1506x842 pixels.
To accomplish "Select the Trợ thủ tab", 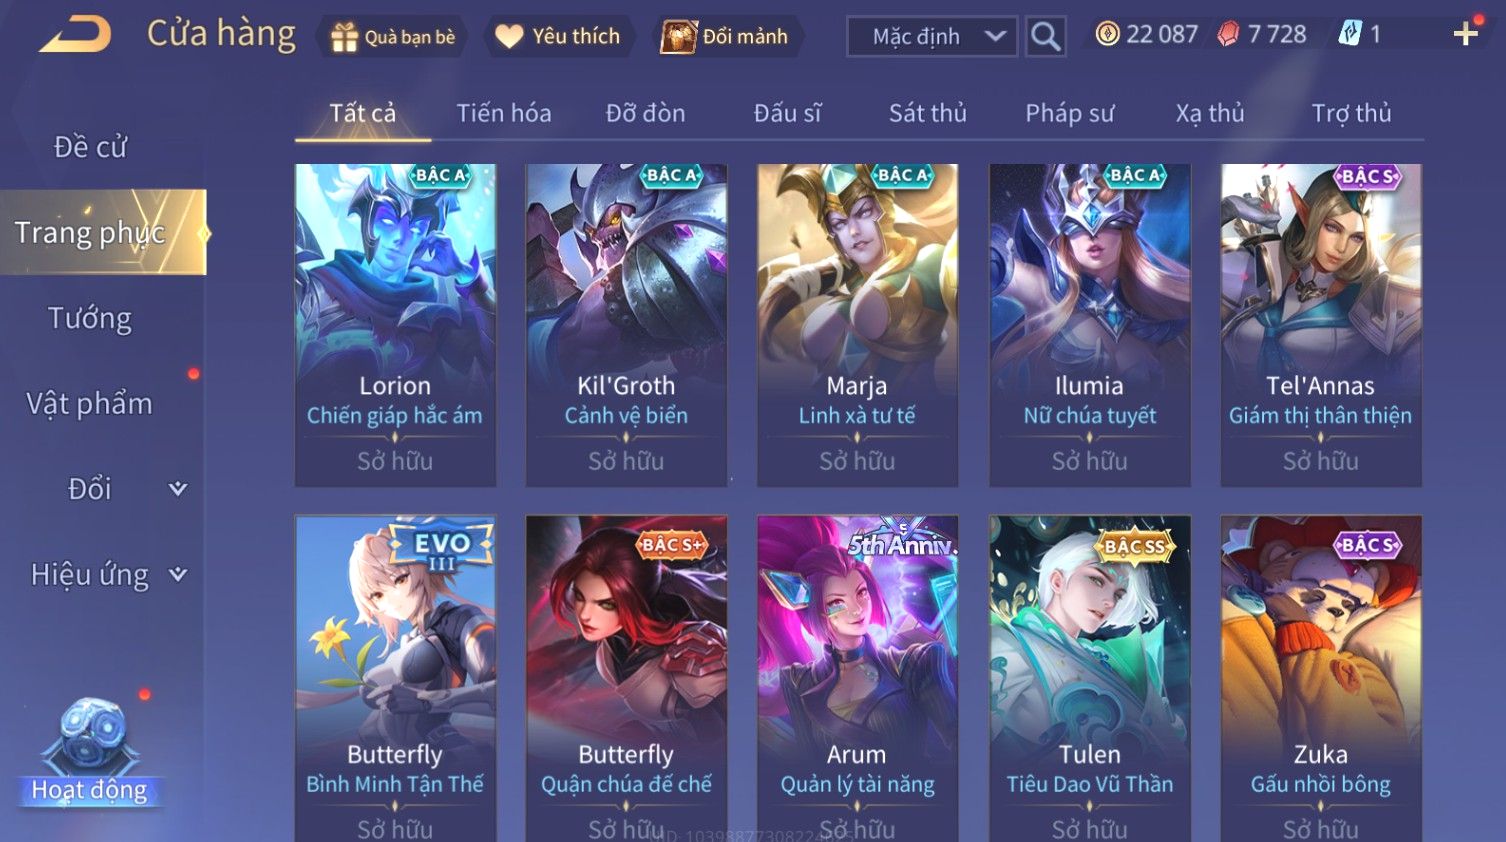I will (x=1351, y=113).
